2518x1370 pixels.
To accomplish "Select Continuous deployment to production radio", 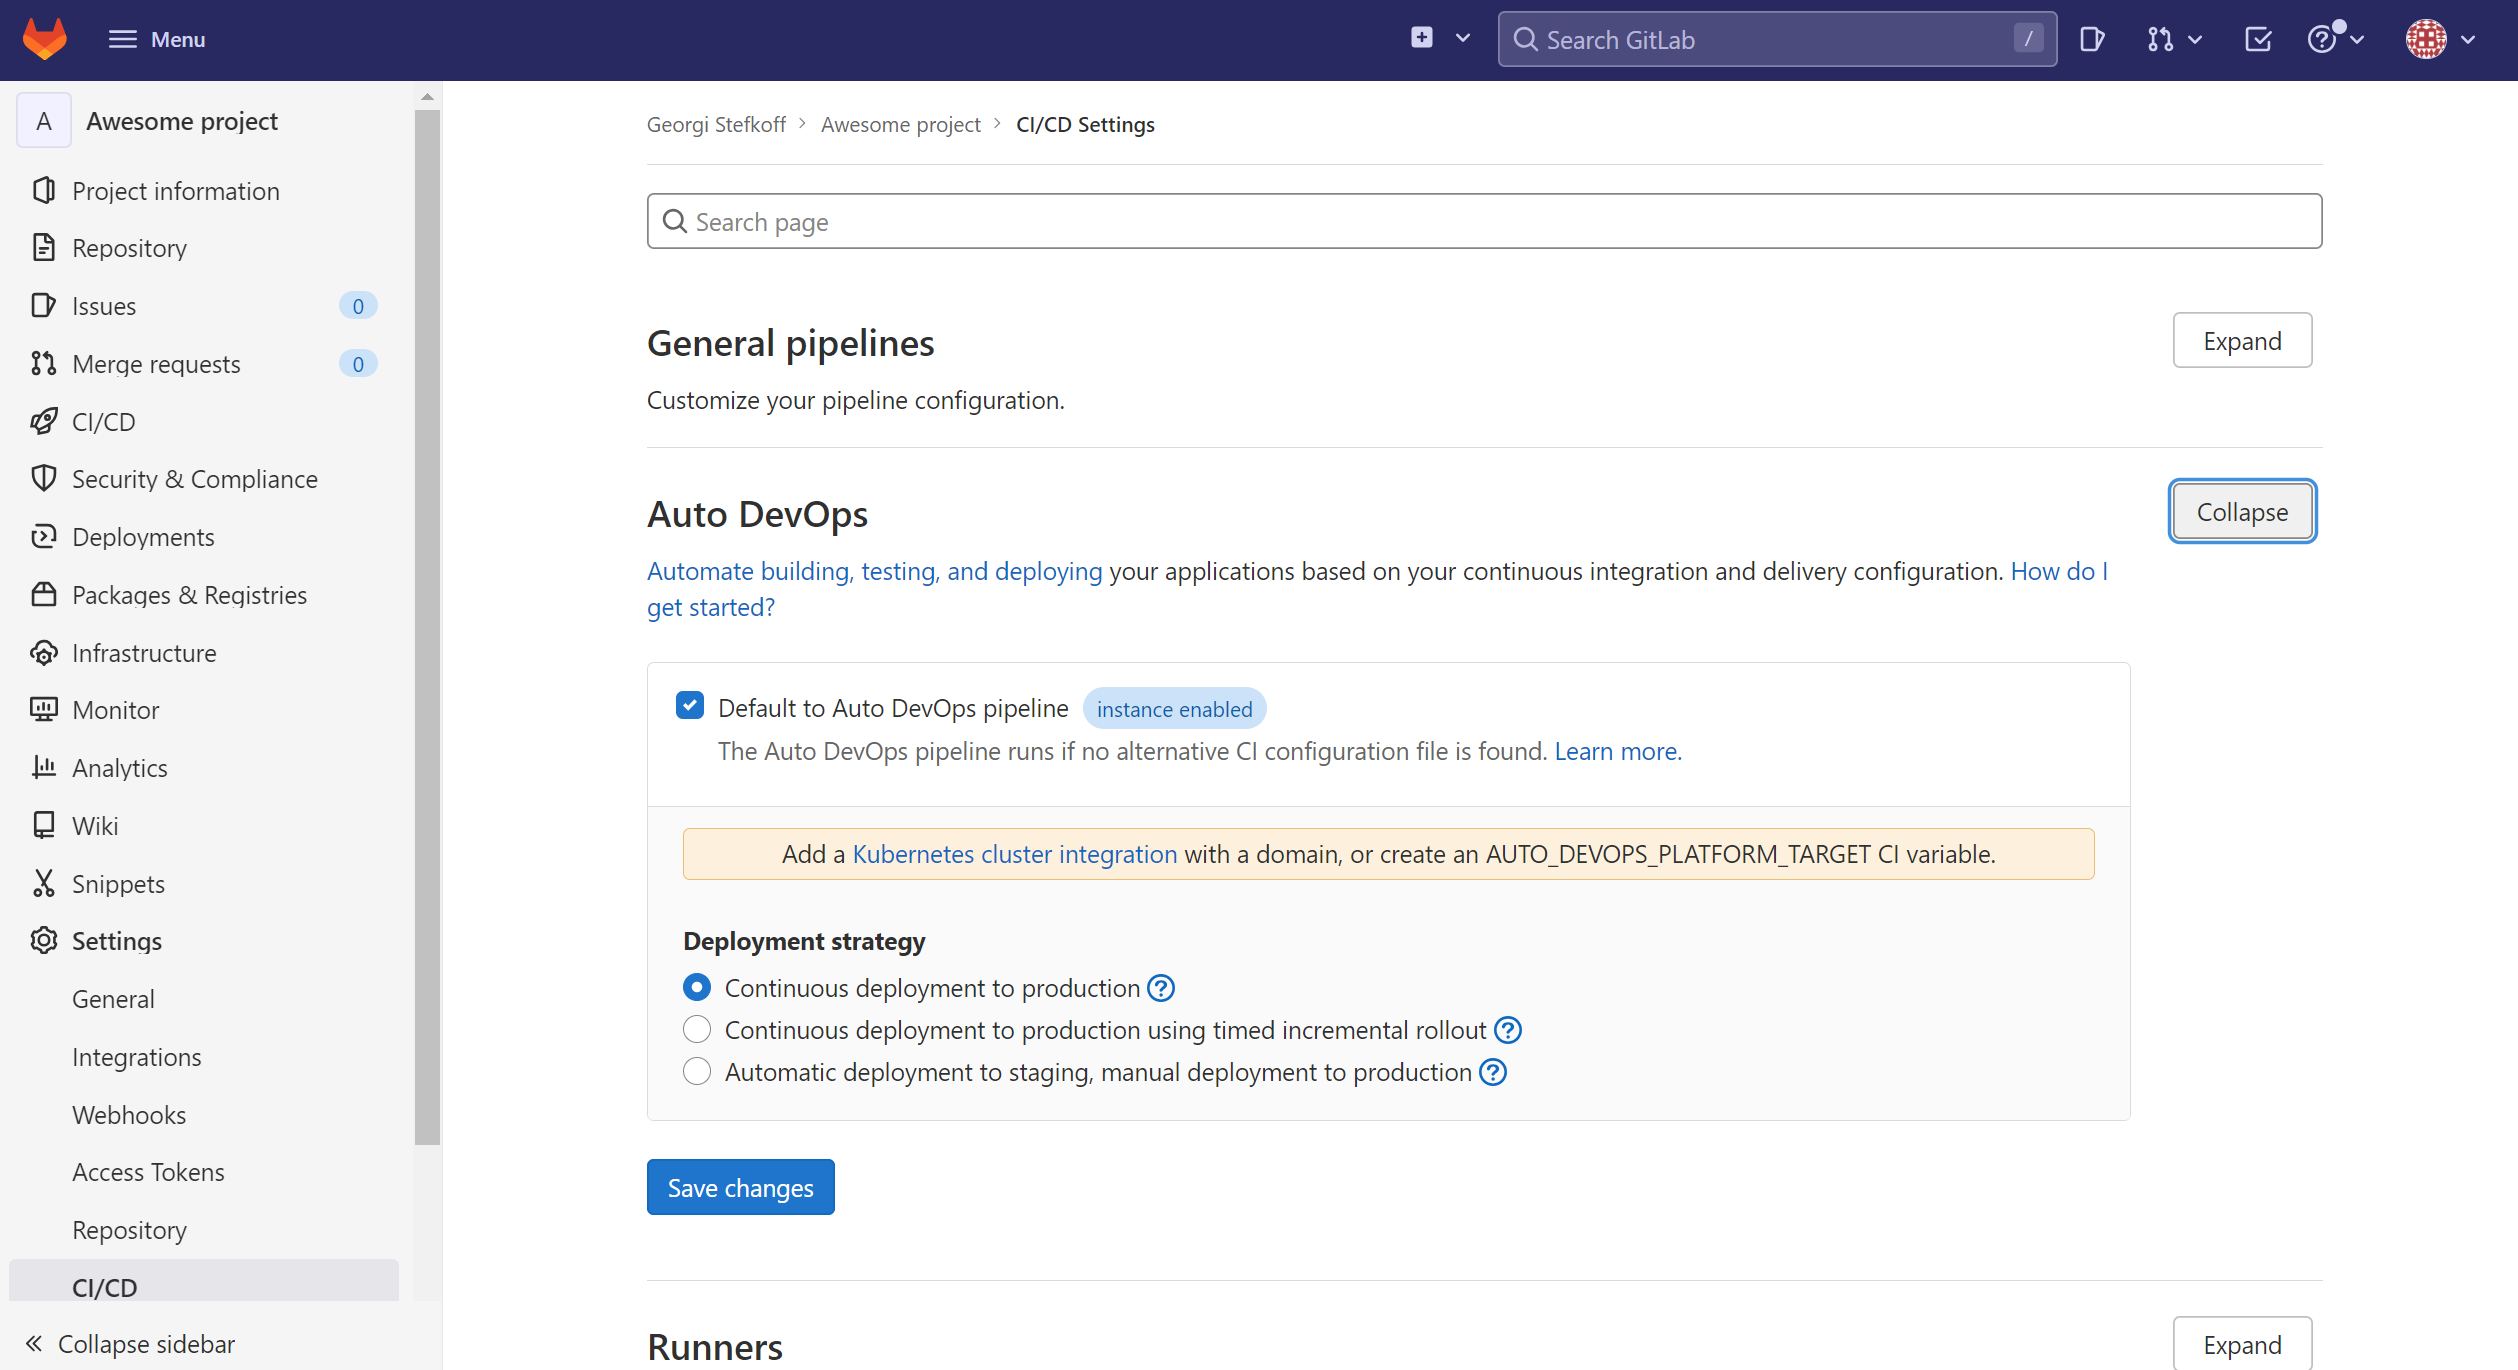I will (x=697, y=987).
